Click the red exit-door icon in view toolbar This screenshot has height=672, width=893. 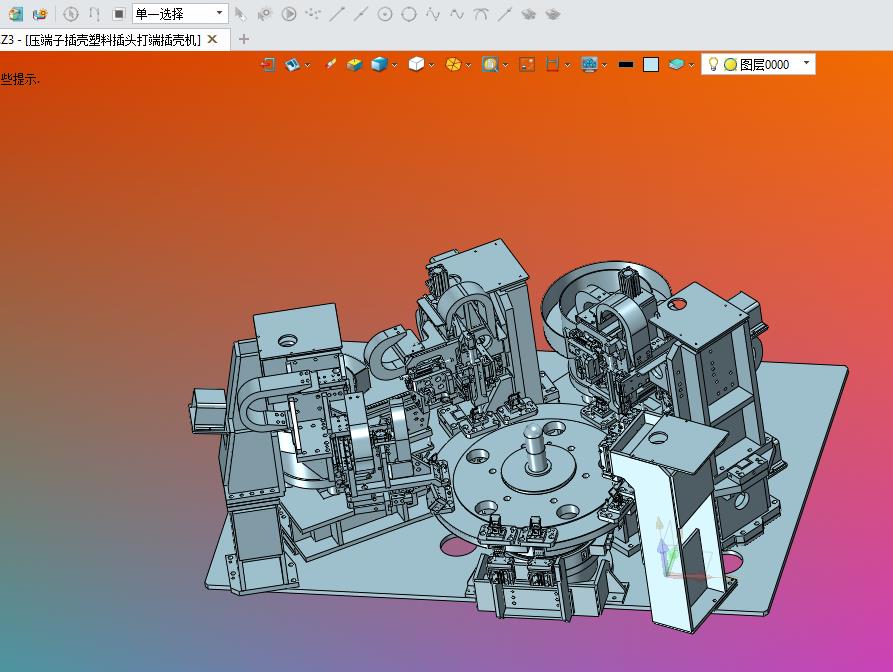[268, 64]
